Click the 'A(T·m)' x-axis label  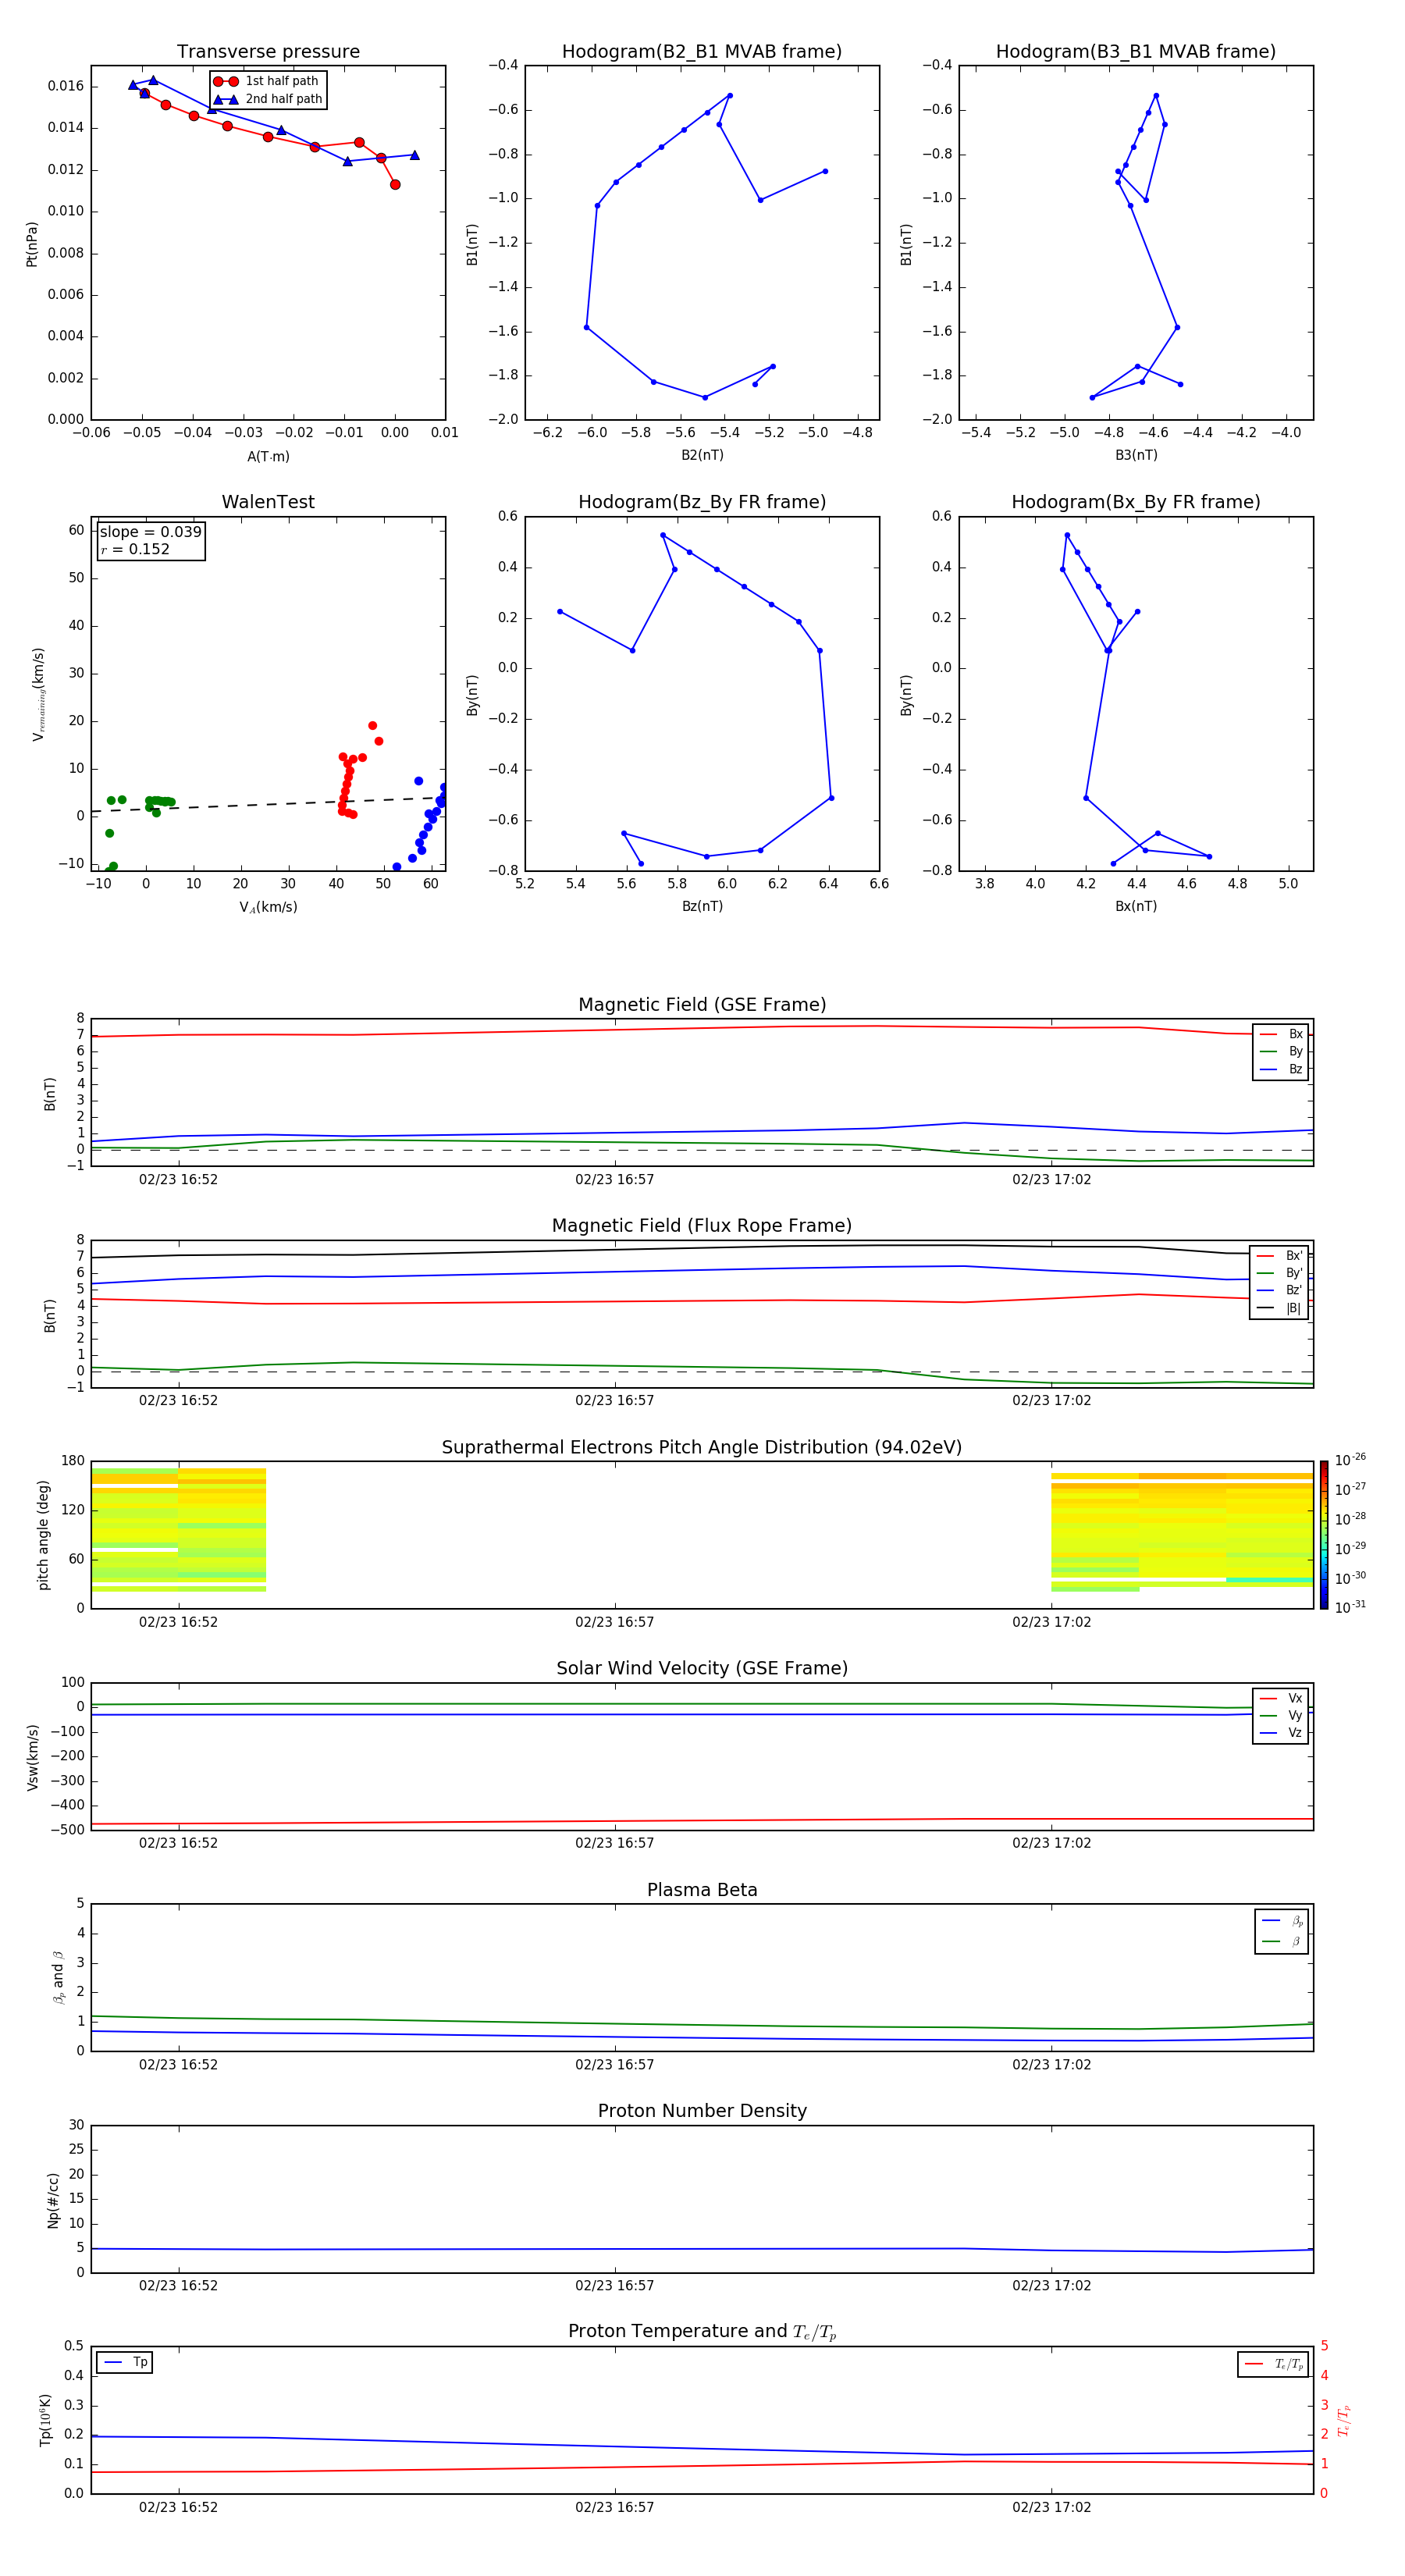pyautogui.click(x=268, y=457)
